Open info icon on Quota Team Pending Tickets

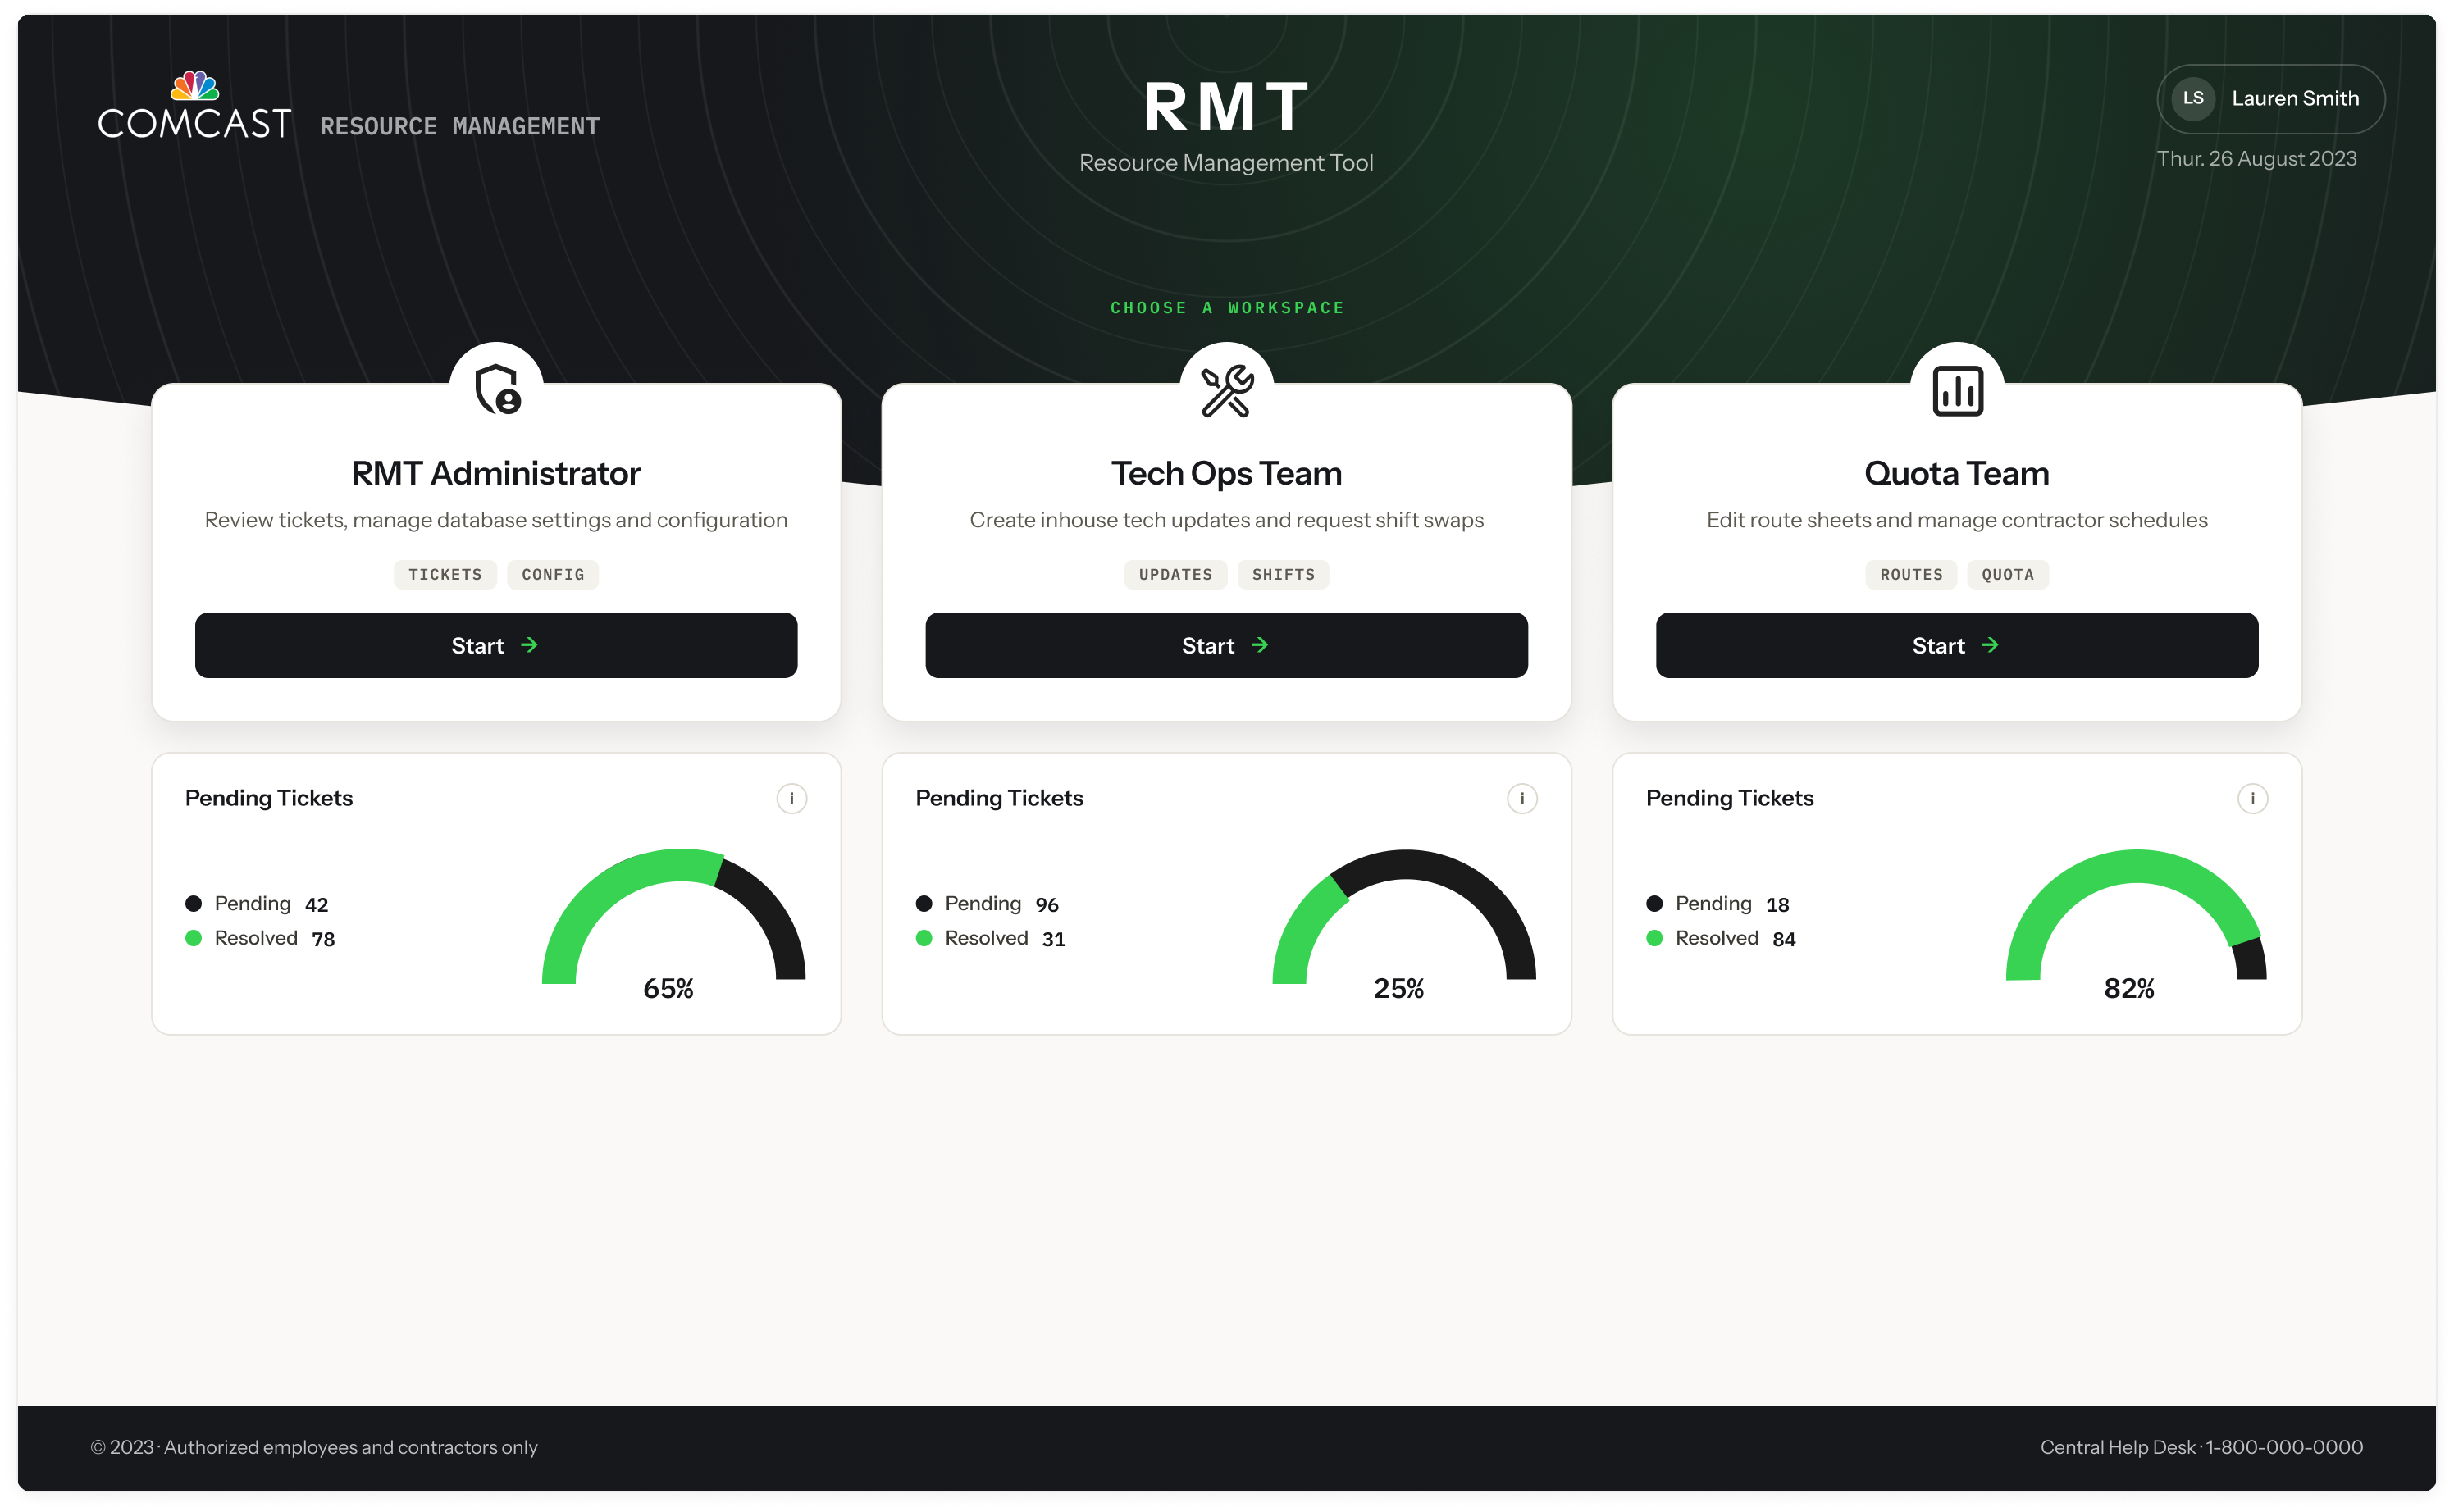(x=2252, y=798)
